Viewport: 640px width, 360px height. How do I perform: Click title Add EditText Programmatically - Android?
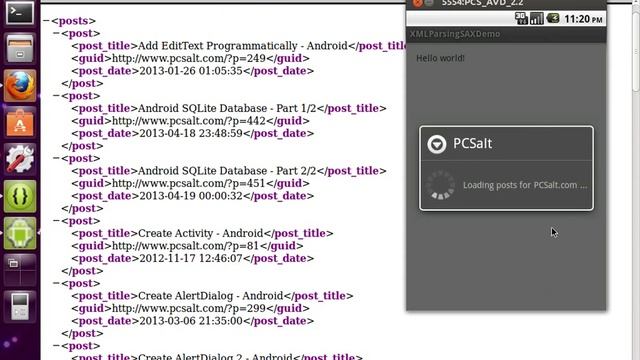point(243,46)
